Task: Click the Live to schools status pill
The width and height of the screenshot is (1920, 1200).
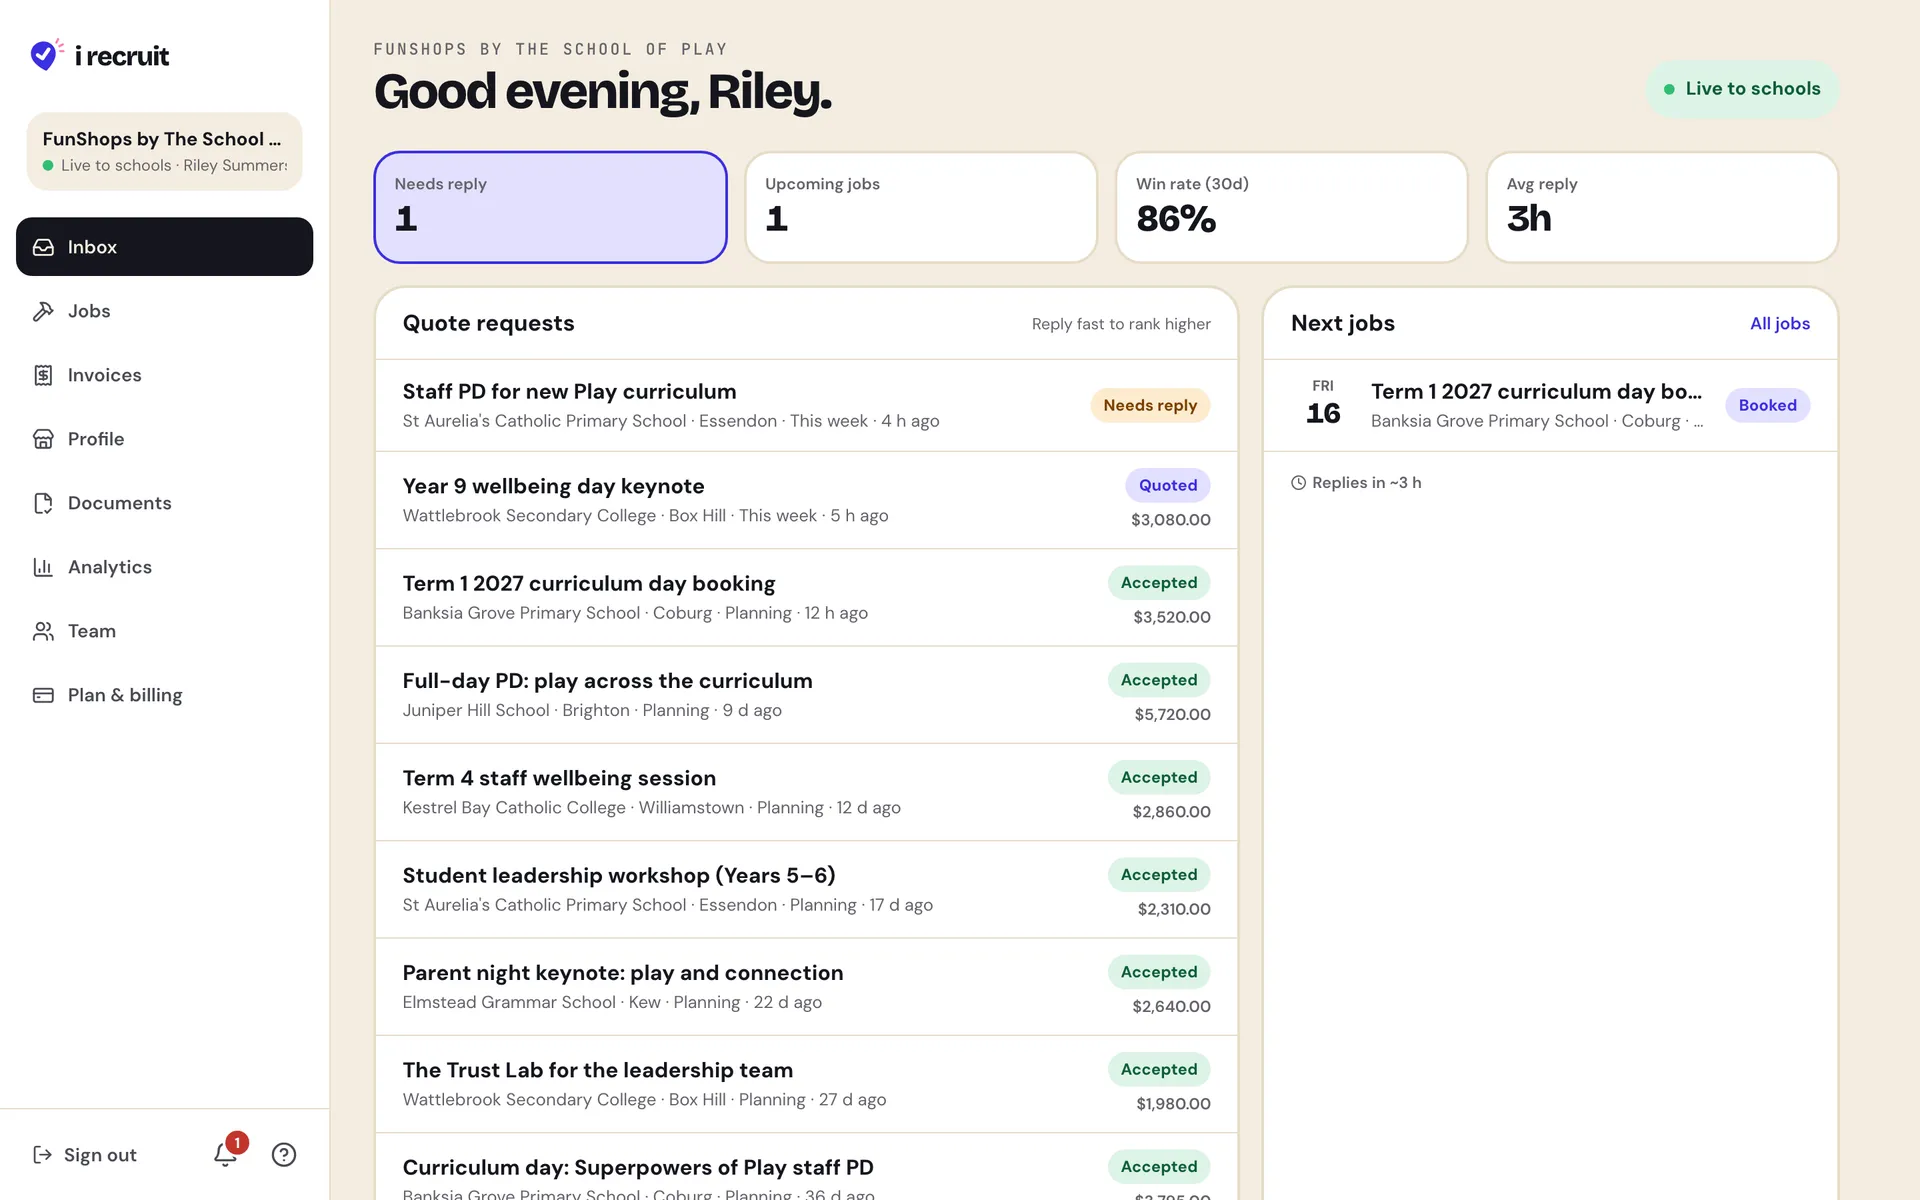Action: (x=1742, y=89)
